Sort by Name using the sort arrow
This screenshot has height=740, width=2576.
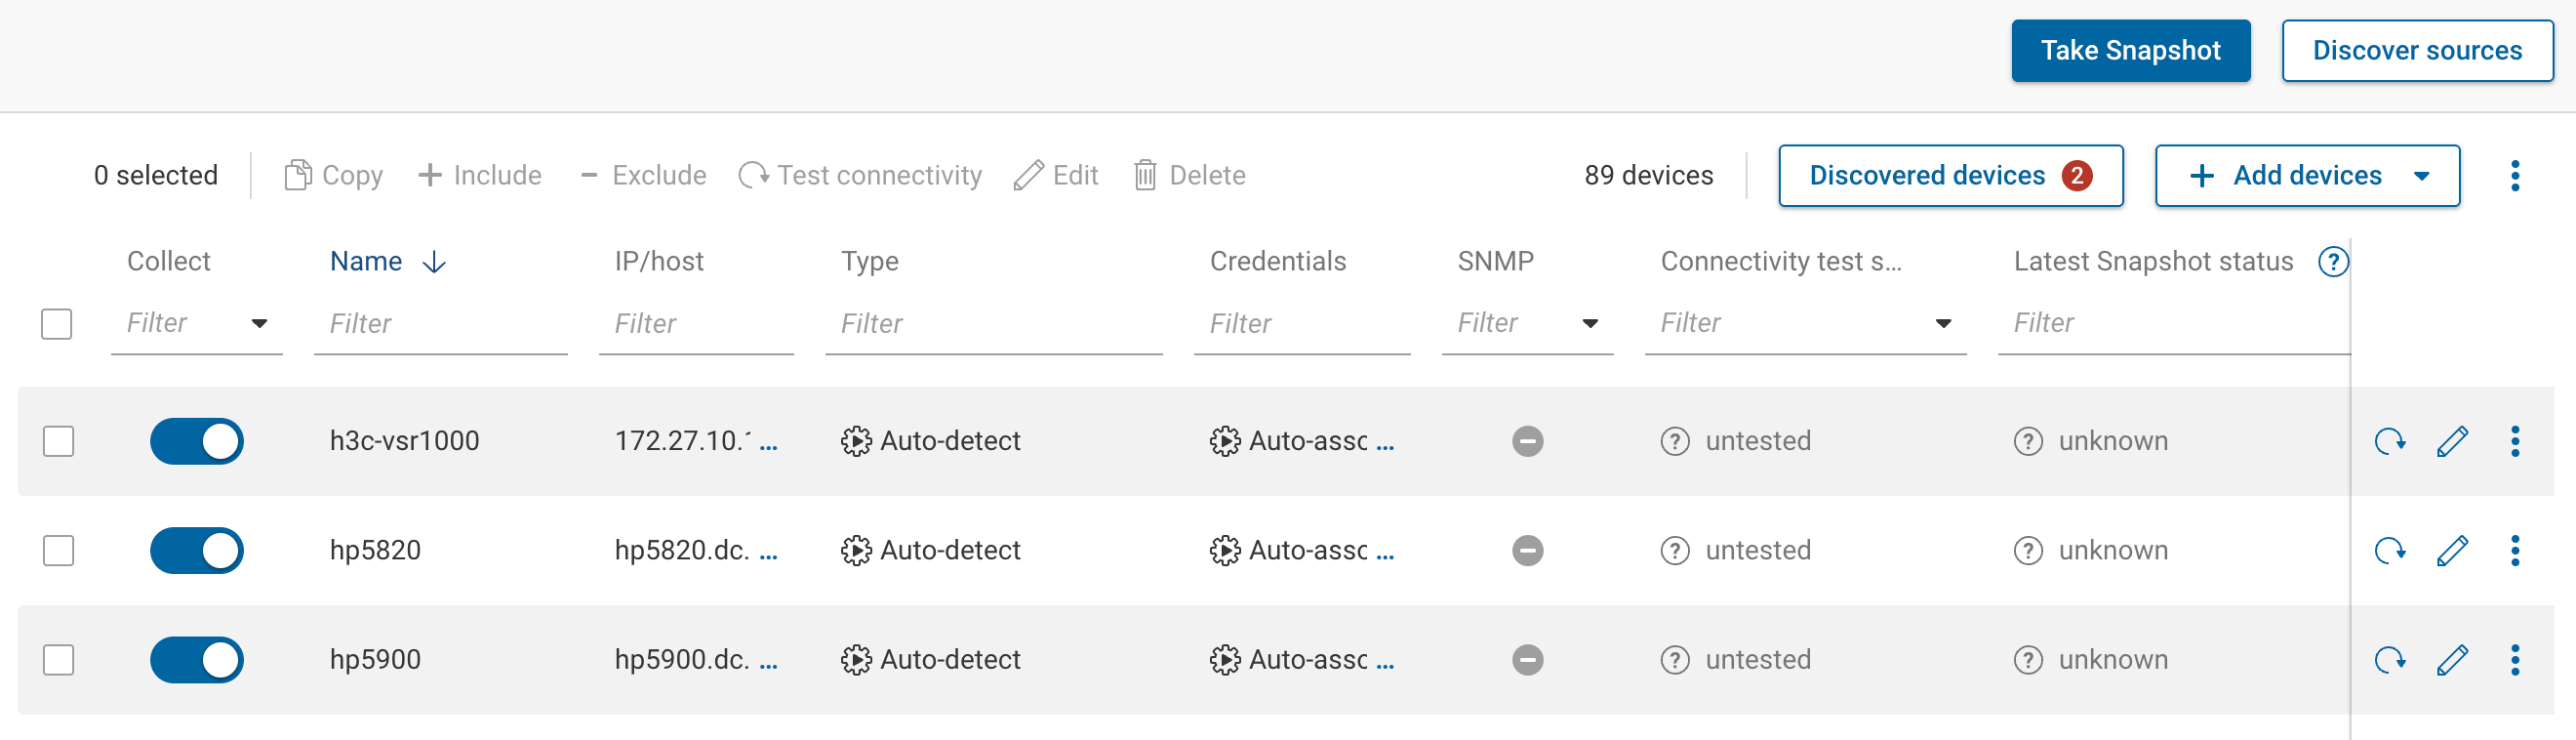[433, 261]
